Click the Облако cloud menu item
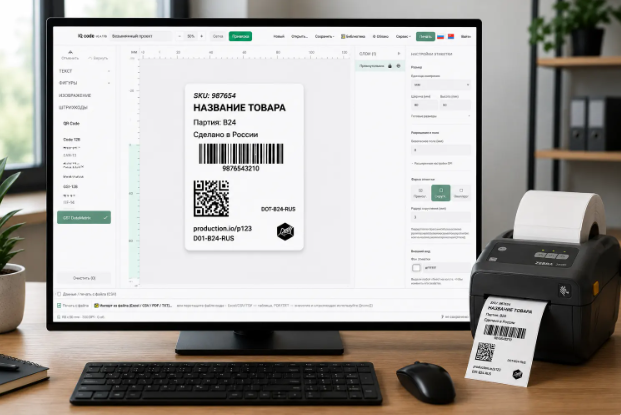The height and width of the screenshot is (415, 621). (x=381, y=36)
